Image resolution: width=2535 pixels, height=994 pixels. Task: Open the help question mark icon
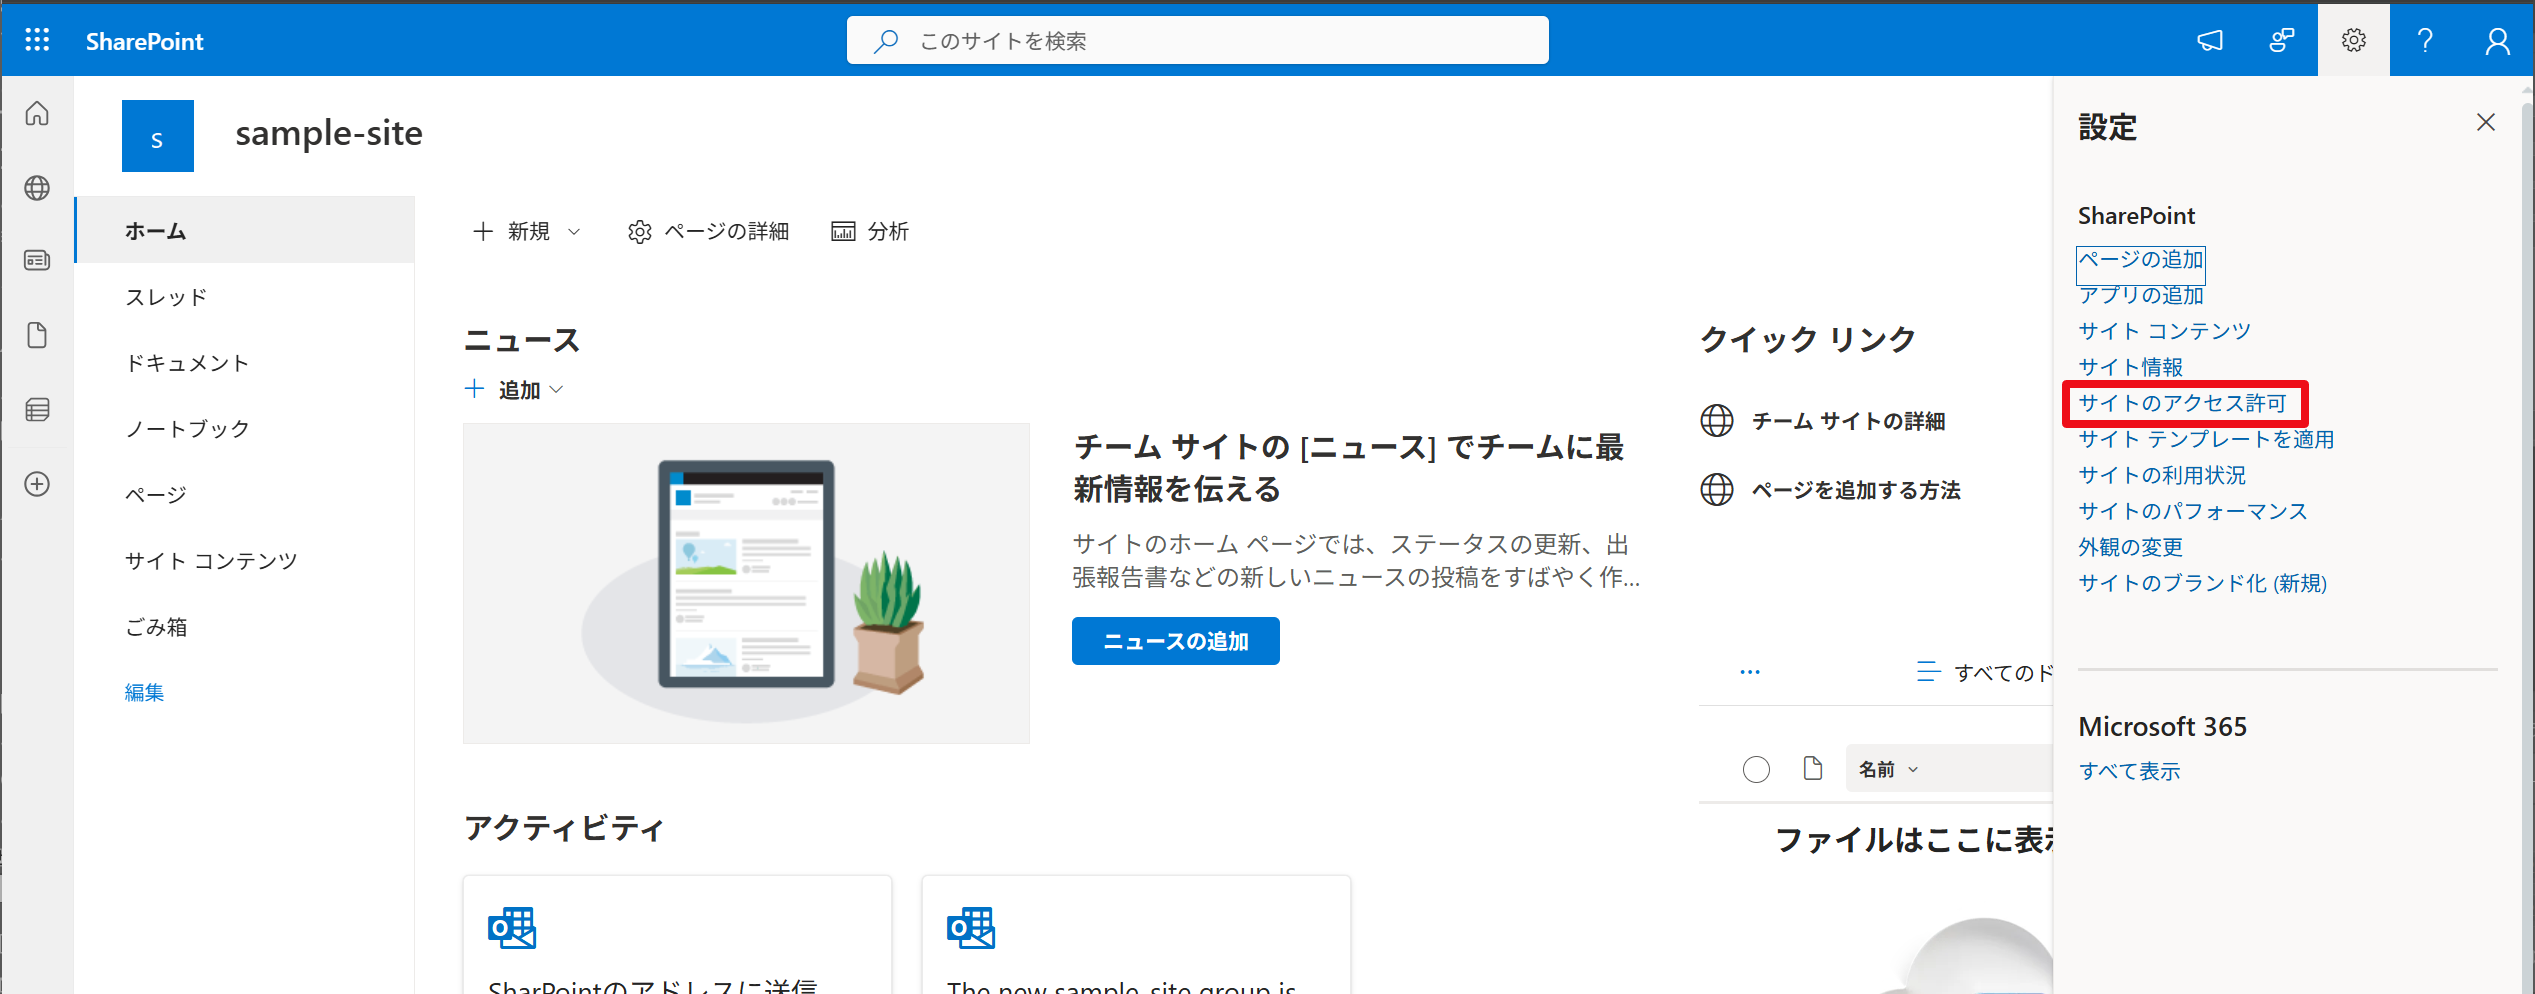click(2425, 40)
